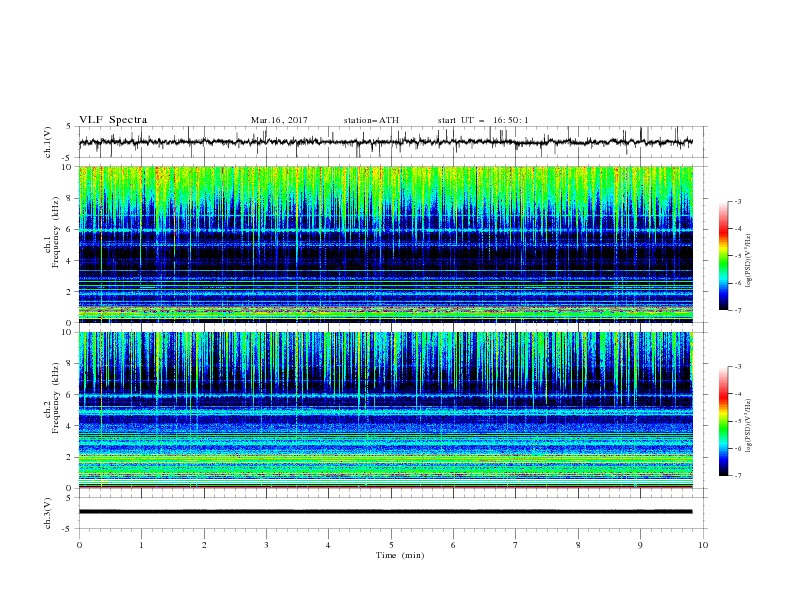Click time-axis tick label "5"
The image size is (792, 612).
coord(391,545)
